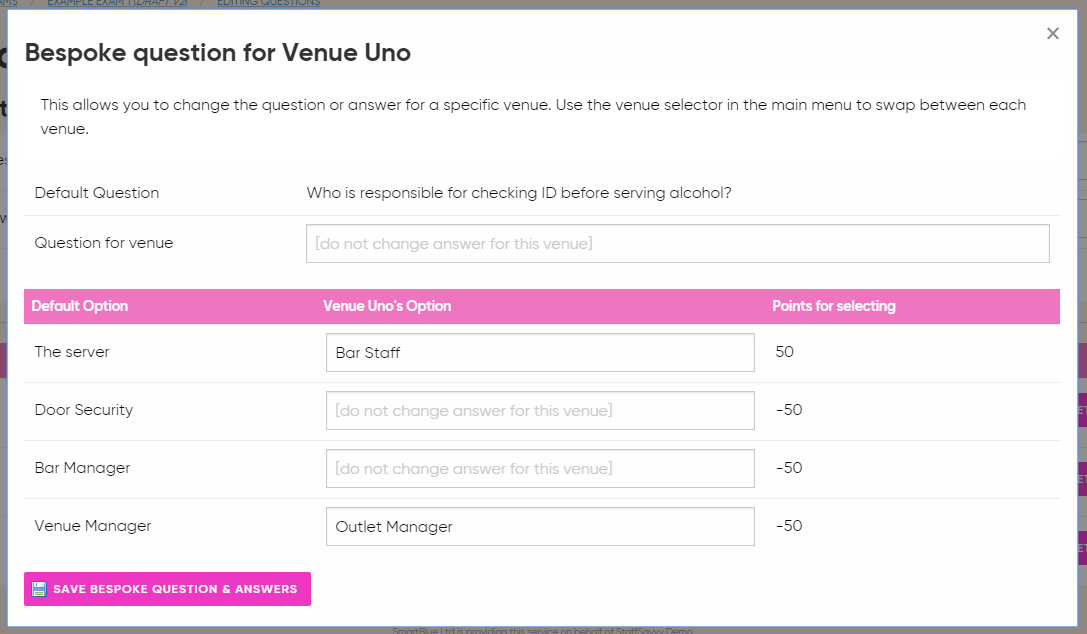
Task: Edit the Bar Staff option field
Action: coord(540,353)
